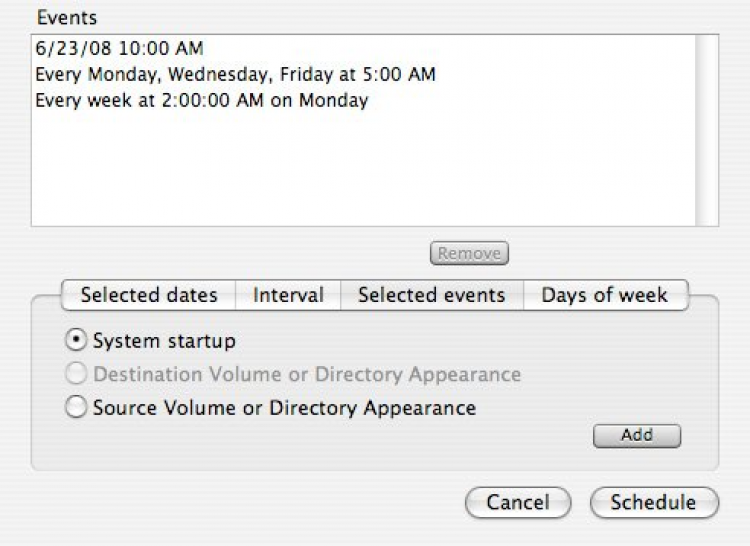Viewport: 750px width, 546px height.
Task: Click the System startup label text
Action: tap(164, 341)
